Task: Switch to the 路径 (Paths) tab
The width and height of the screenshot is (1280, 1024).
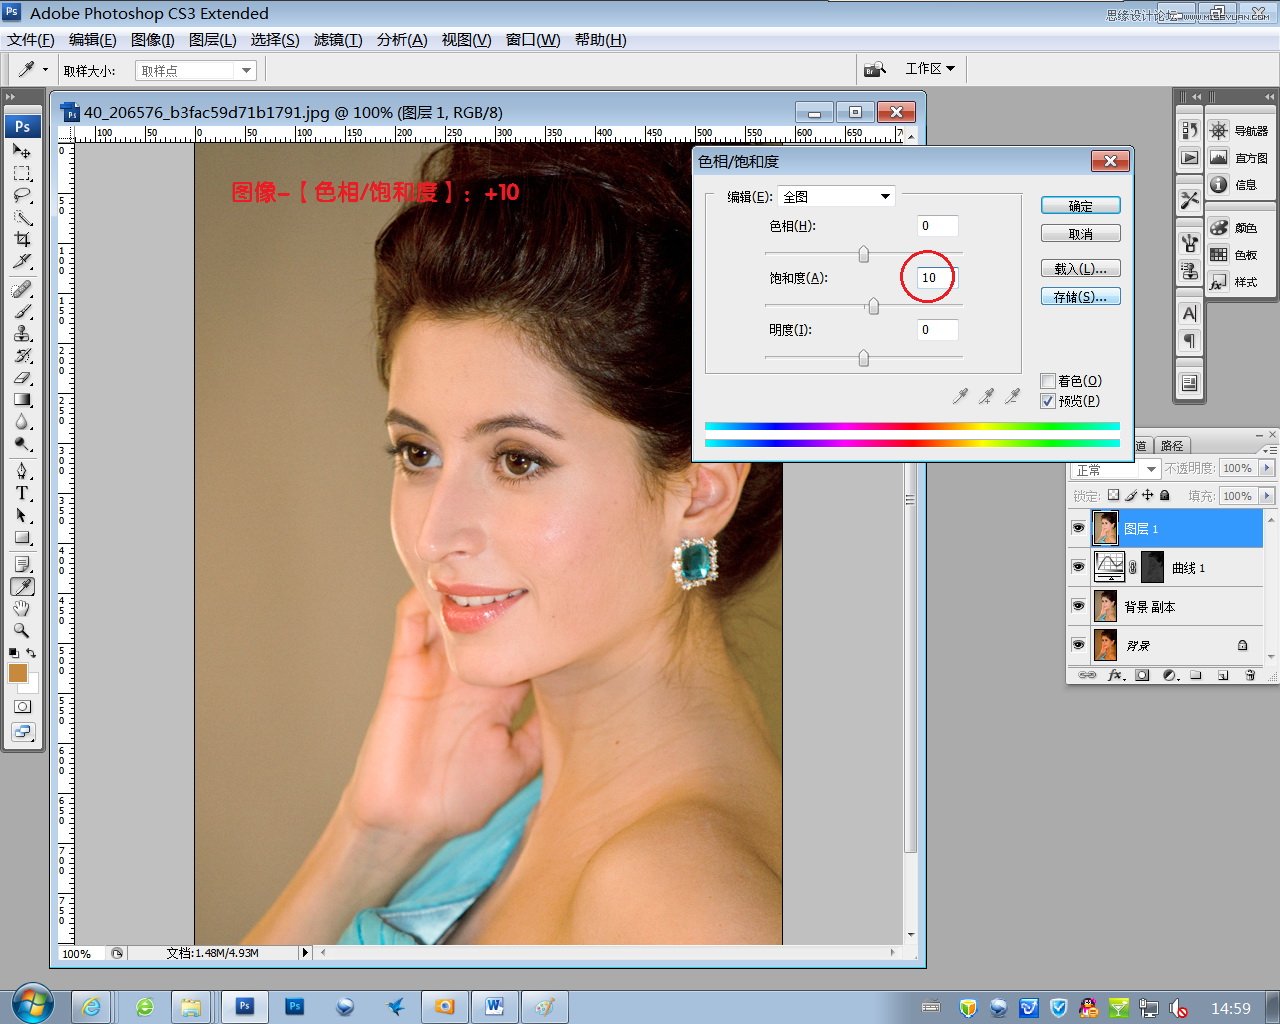Action: (1172, 445)
